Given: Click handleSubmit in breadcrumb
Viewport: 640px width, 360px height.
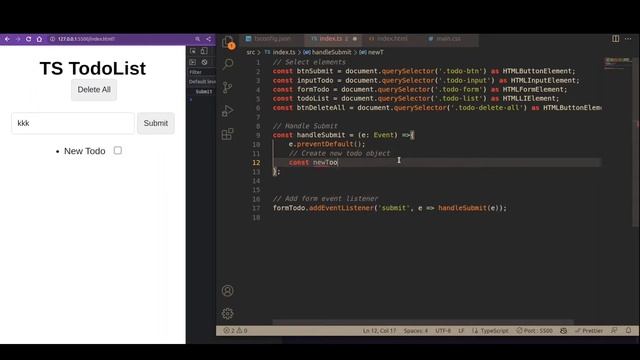Looking at the screenshot, I should pos(331,52).
